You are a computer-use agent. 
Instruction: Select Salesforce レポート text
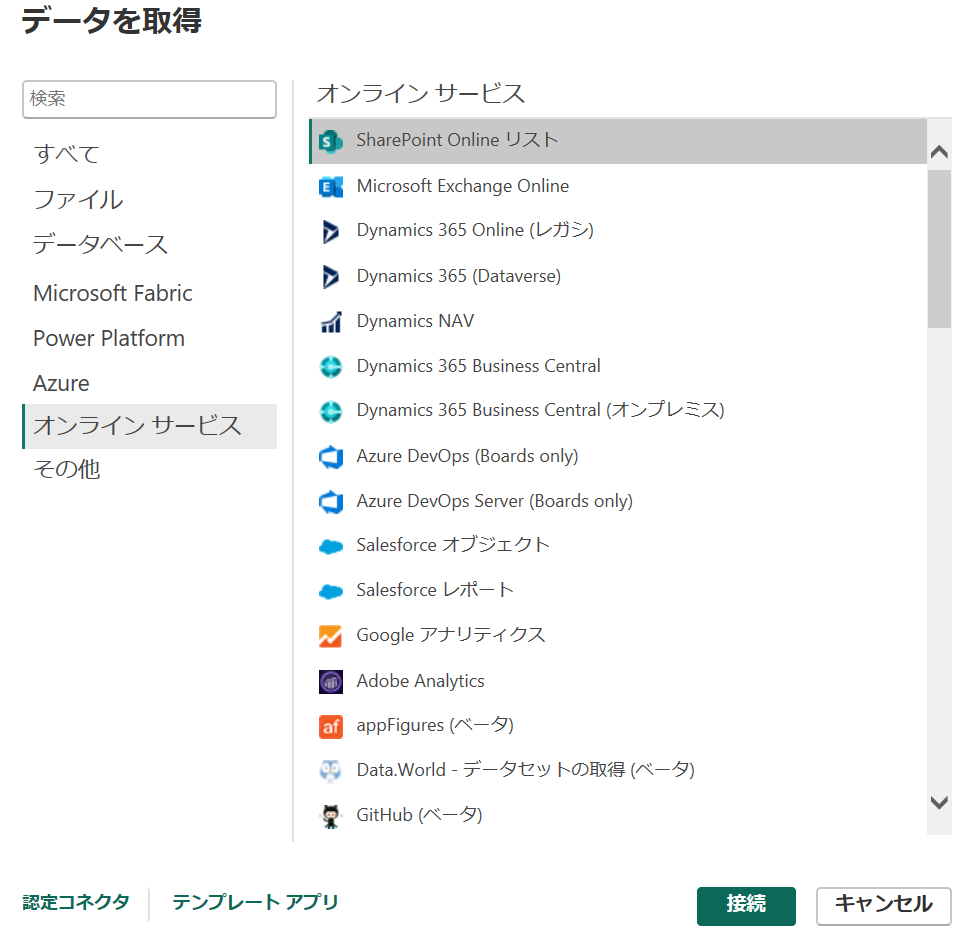coord(435,590)
